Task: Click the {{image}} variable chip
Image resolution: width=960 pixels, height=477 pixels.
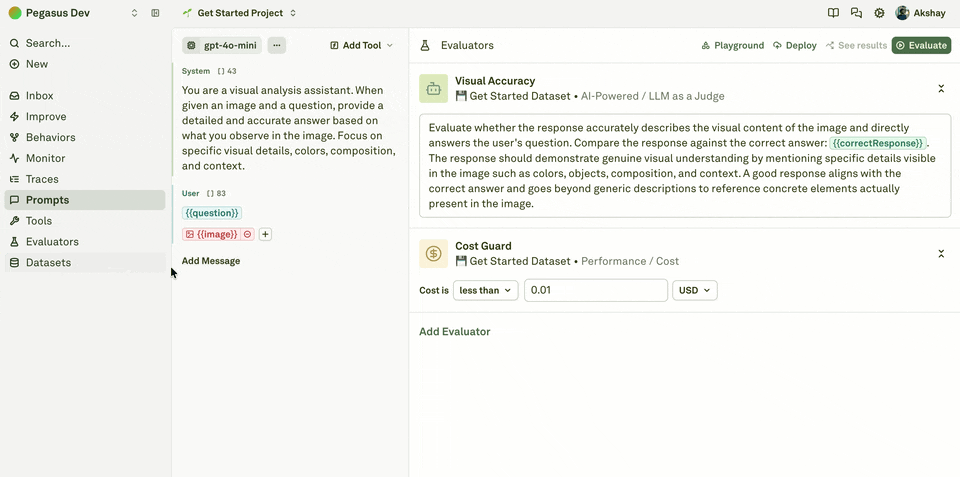Action: [211, 234]
